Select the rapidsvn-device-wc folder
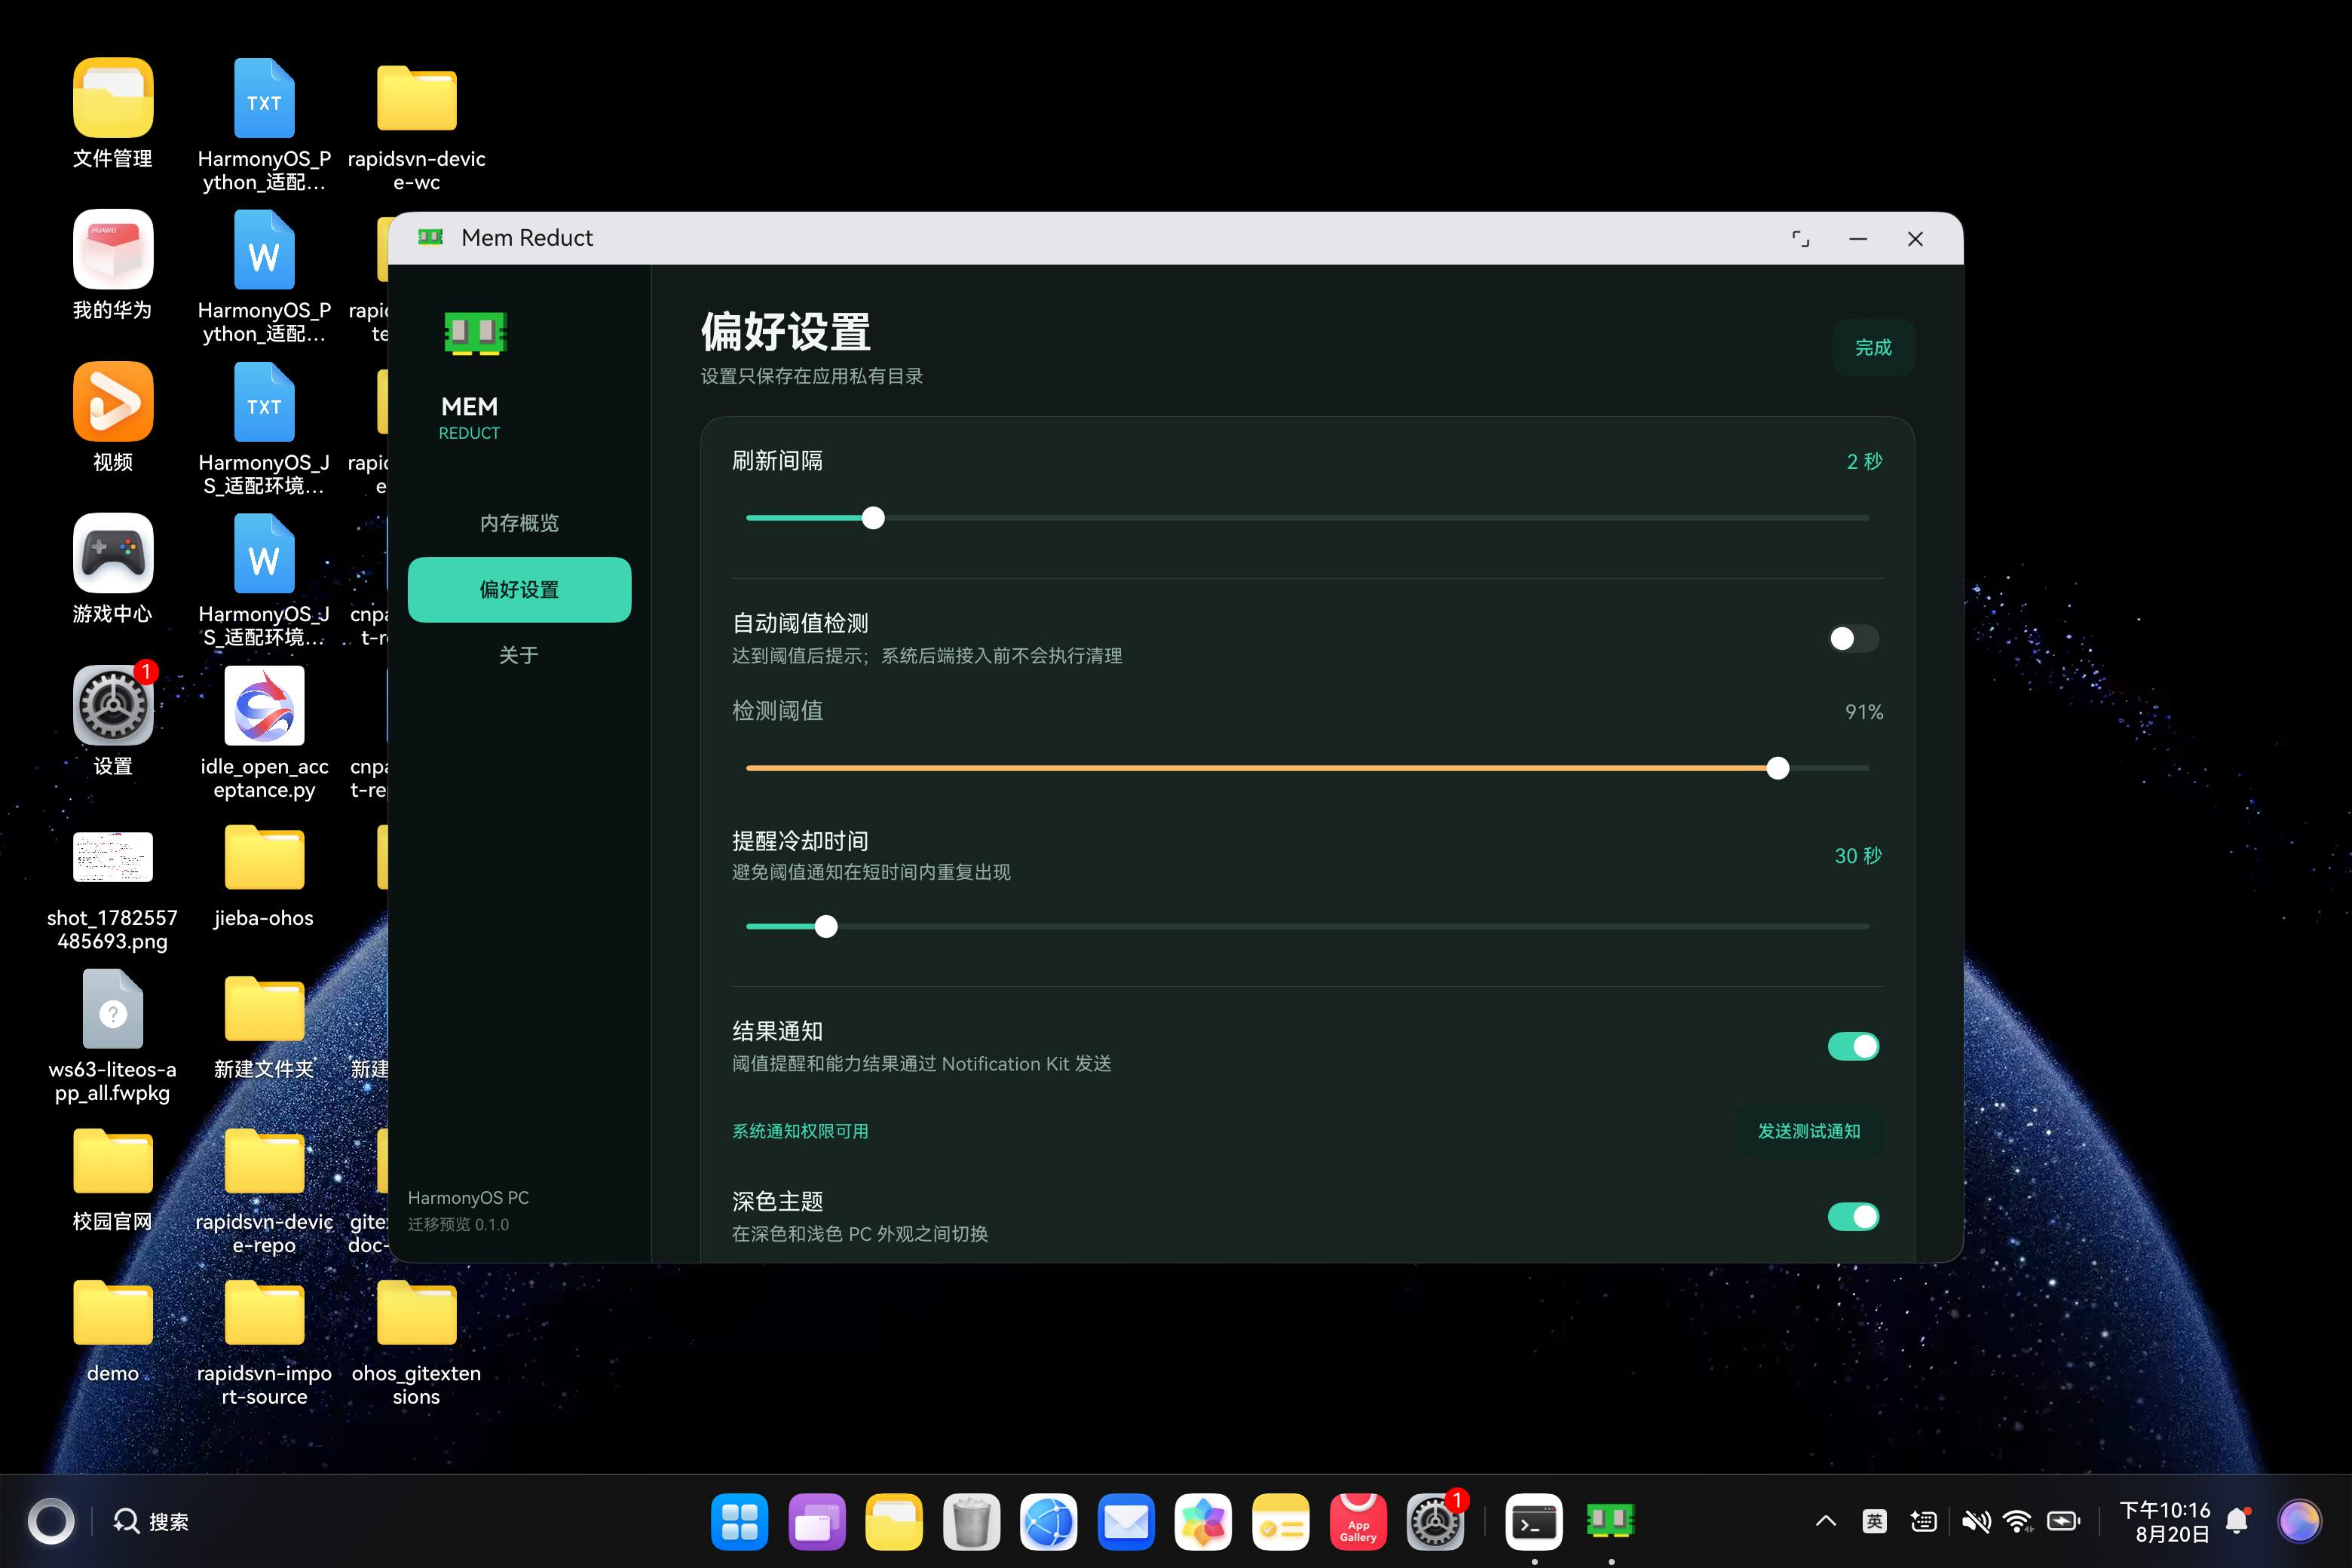2352x1568 pixels. coord(416,98)
